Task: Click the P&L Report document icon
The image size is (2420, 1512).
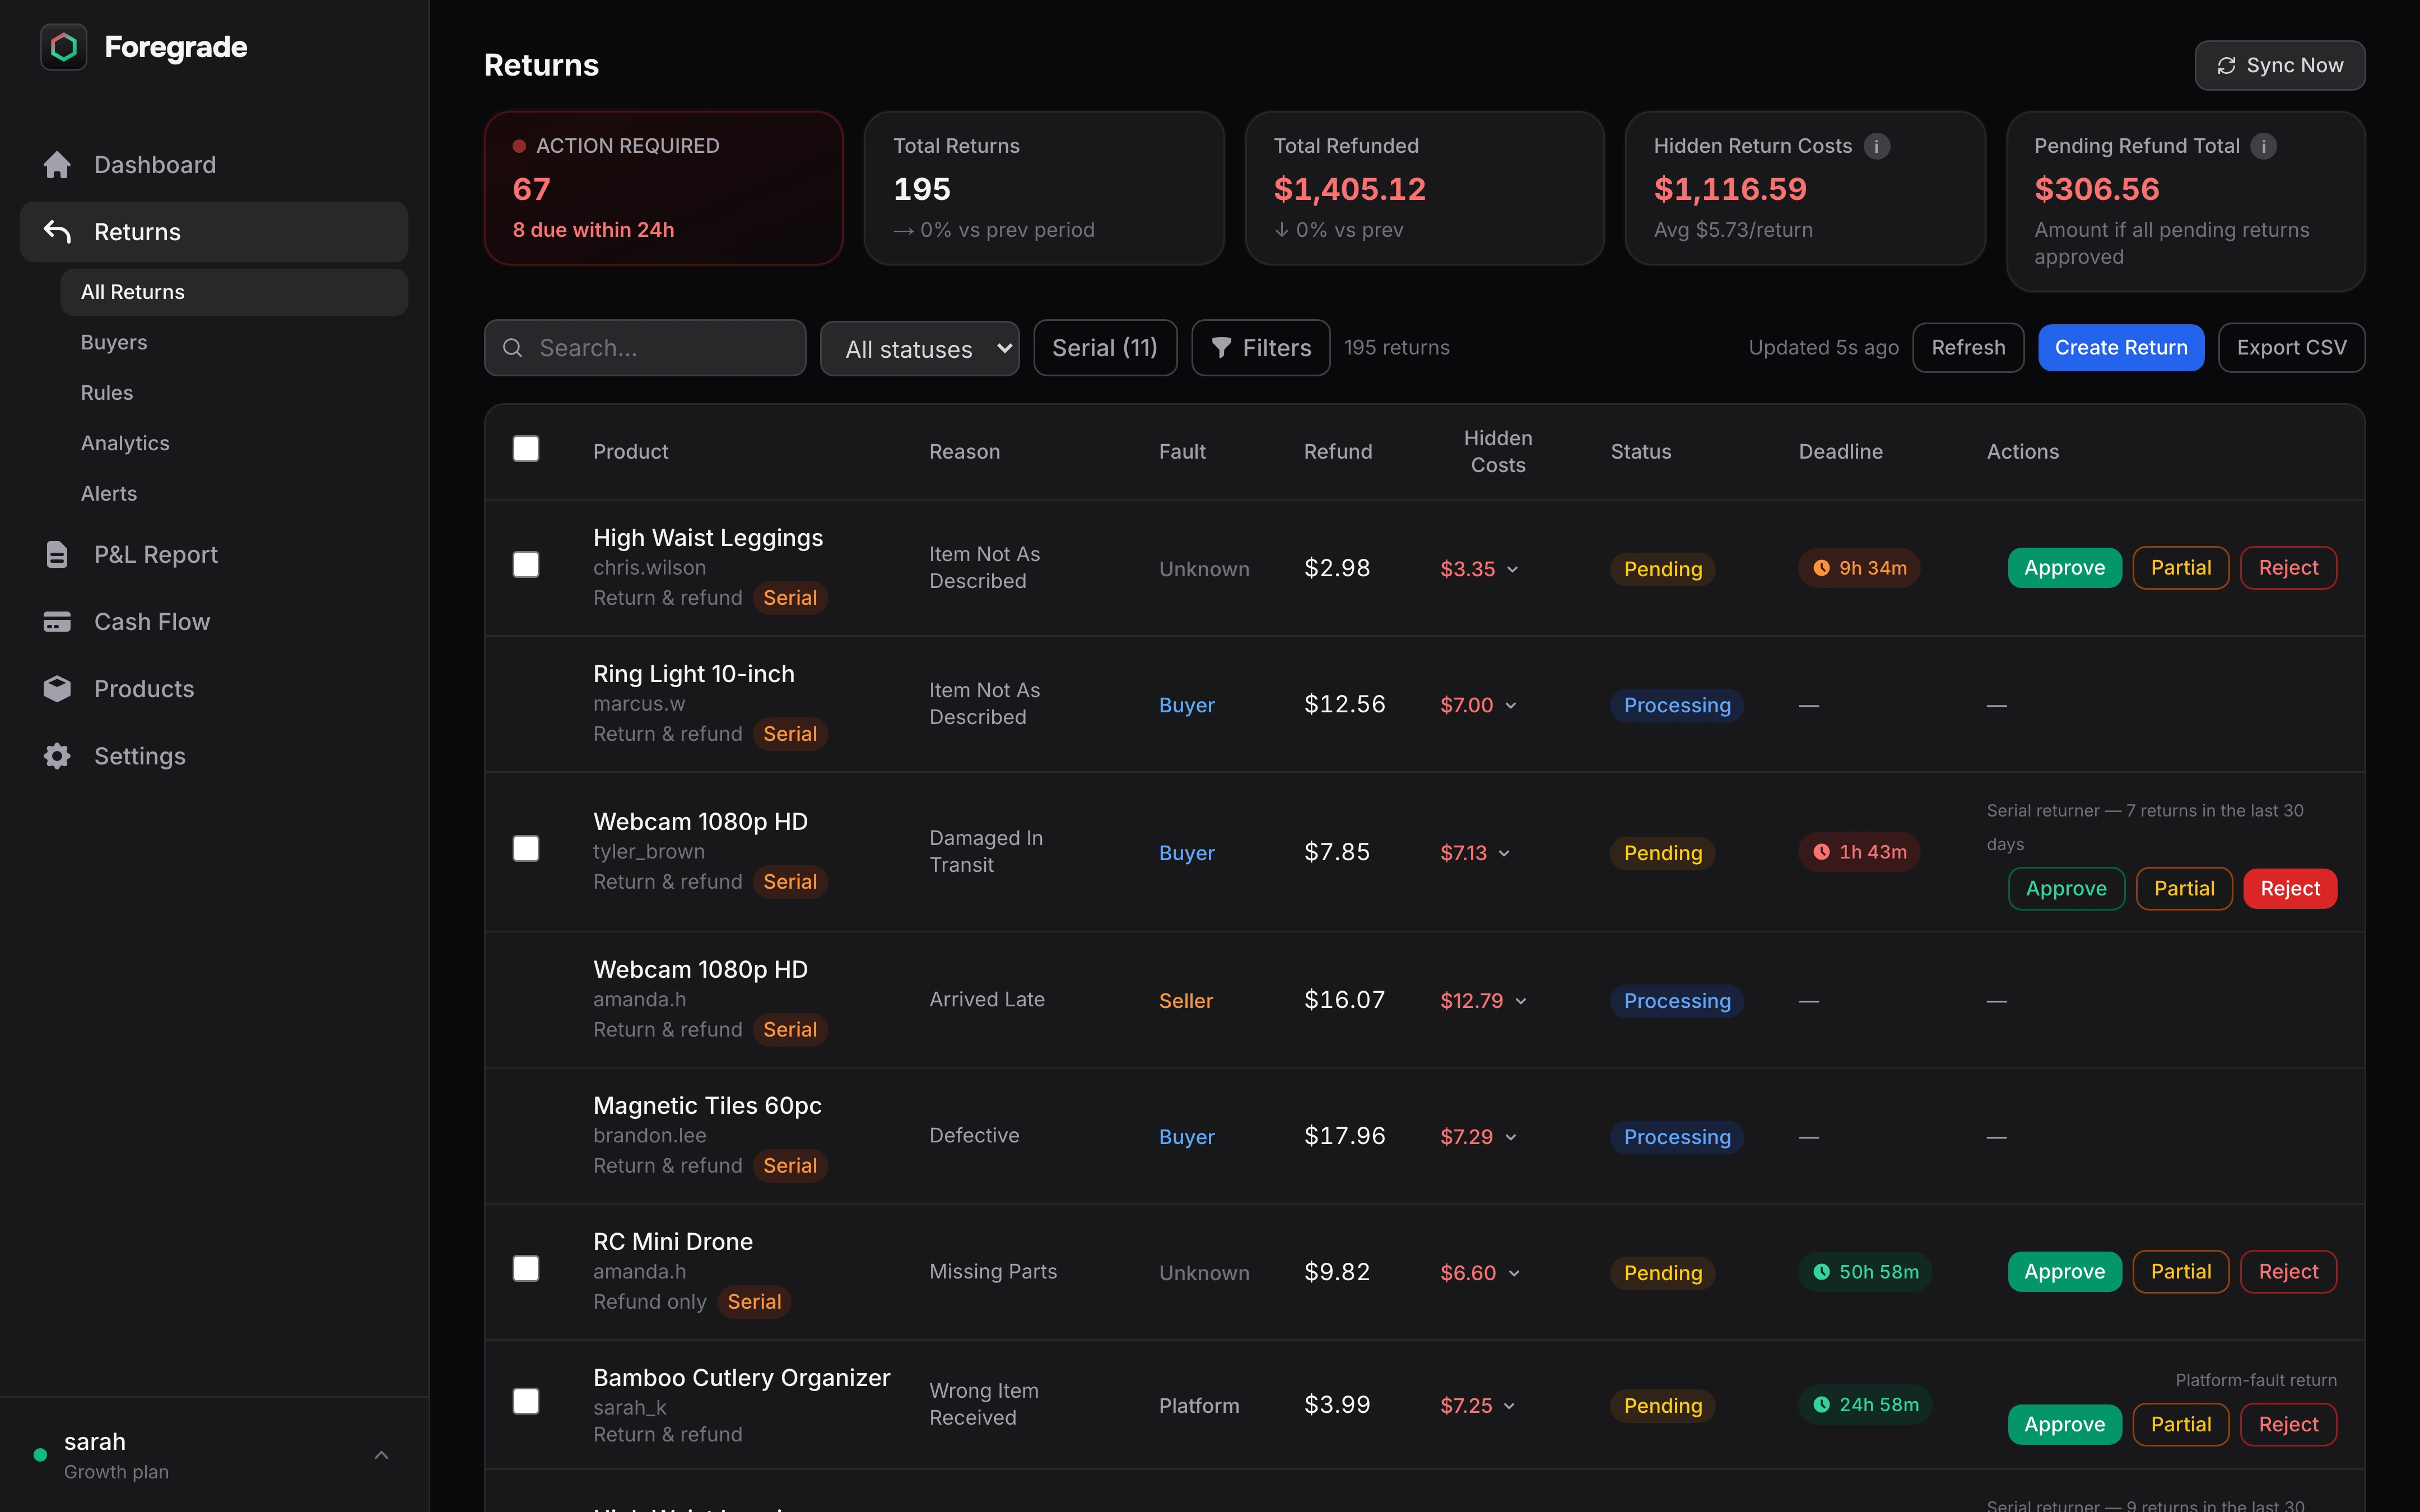Action: (x=57, y=555)
